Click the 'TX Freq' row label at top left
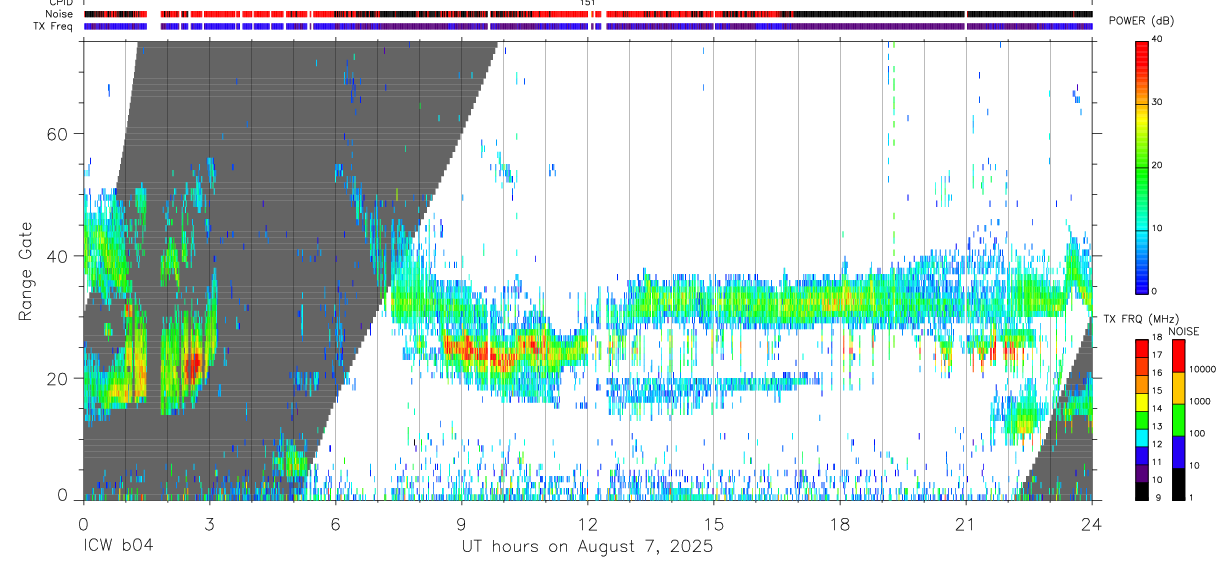This screenshot has width=1228, height=567. [x=53, y=26]
